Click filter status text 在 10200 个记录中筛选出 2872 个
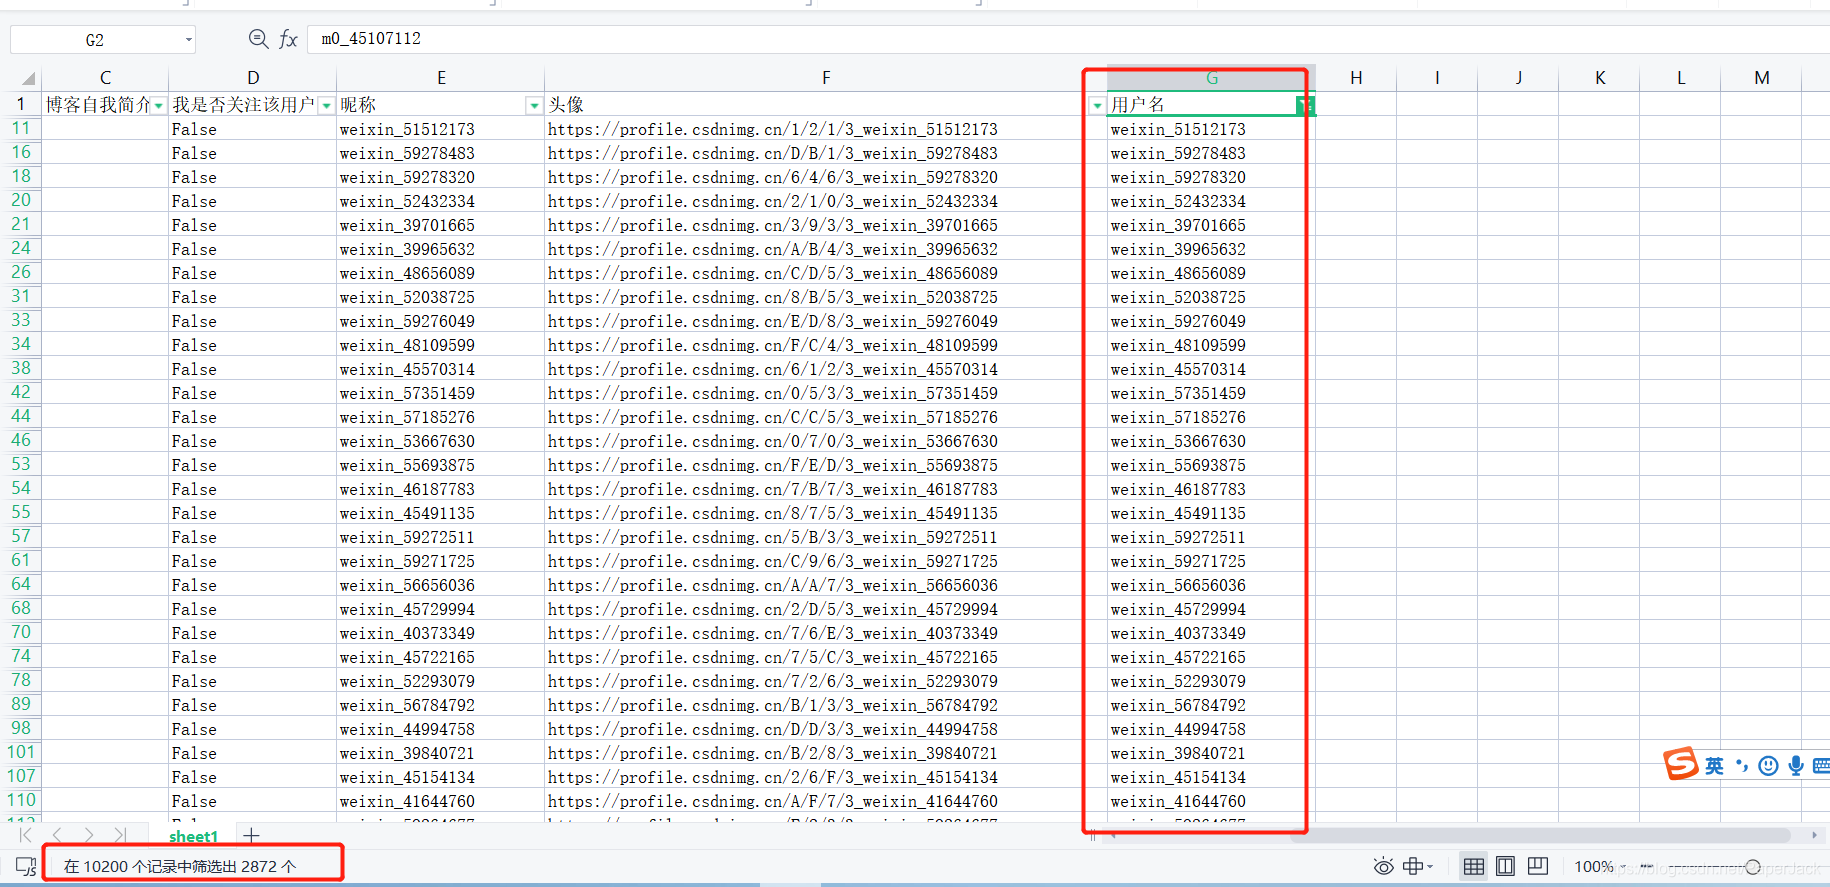Image resolution: width=1830 pixels, height=887 pixels. 180,866
